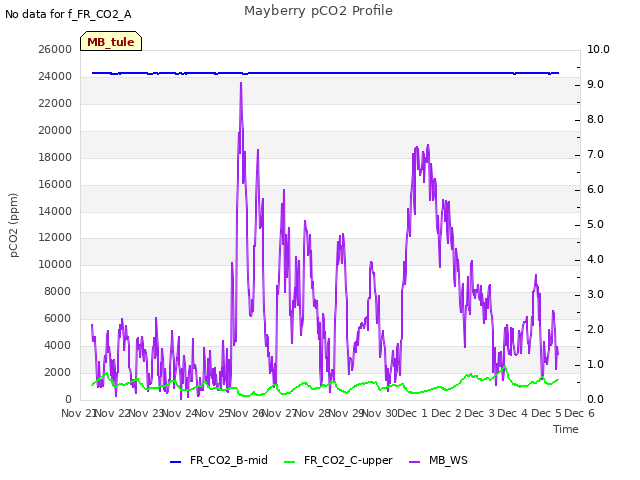
Task: Click the green C-upper peak near Dec 4
Action: click(x=505, y=366)
